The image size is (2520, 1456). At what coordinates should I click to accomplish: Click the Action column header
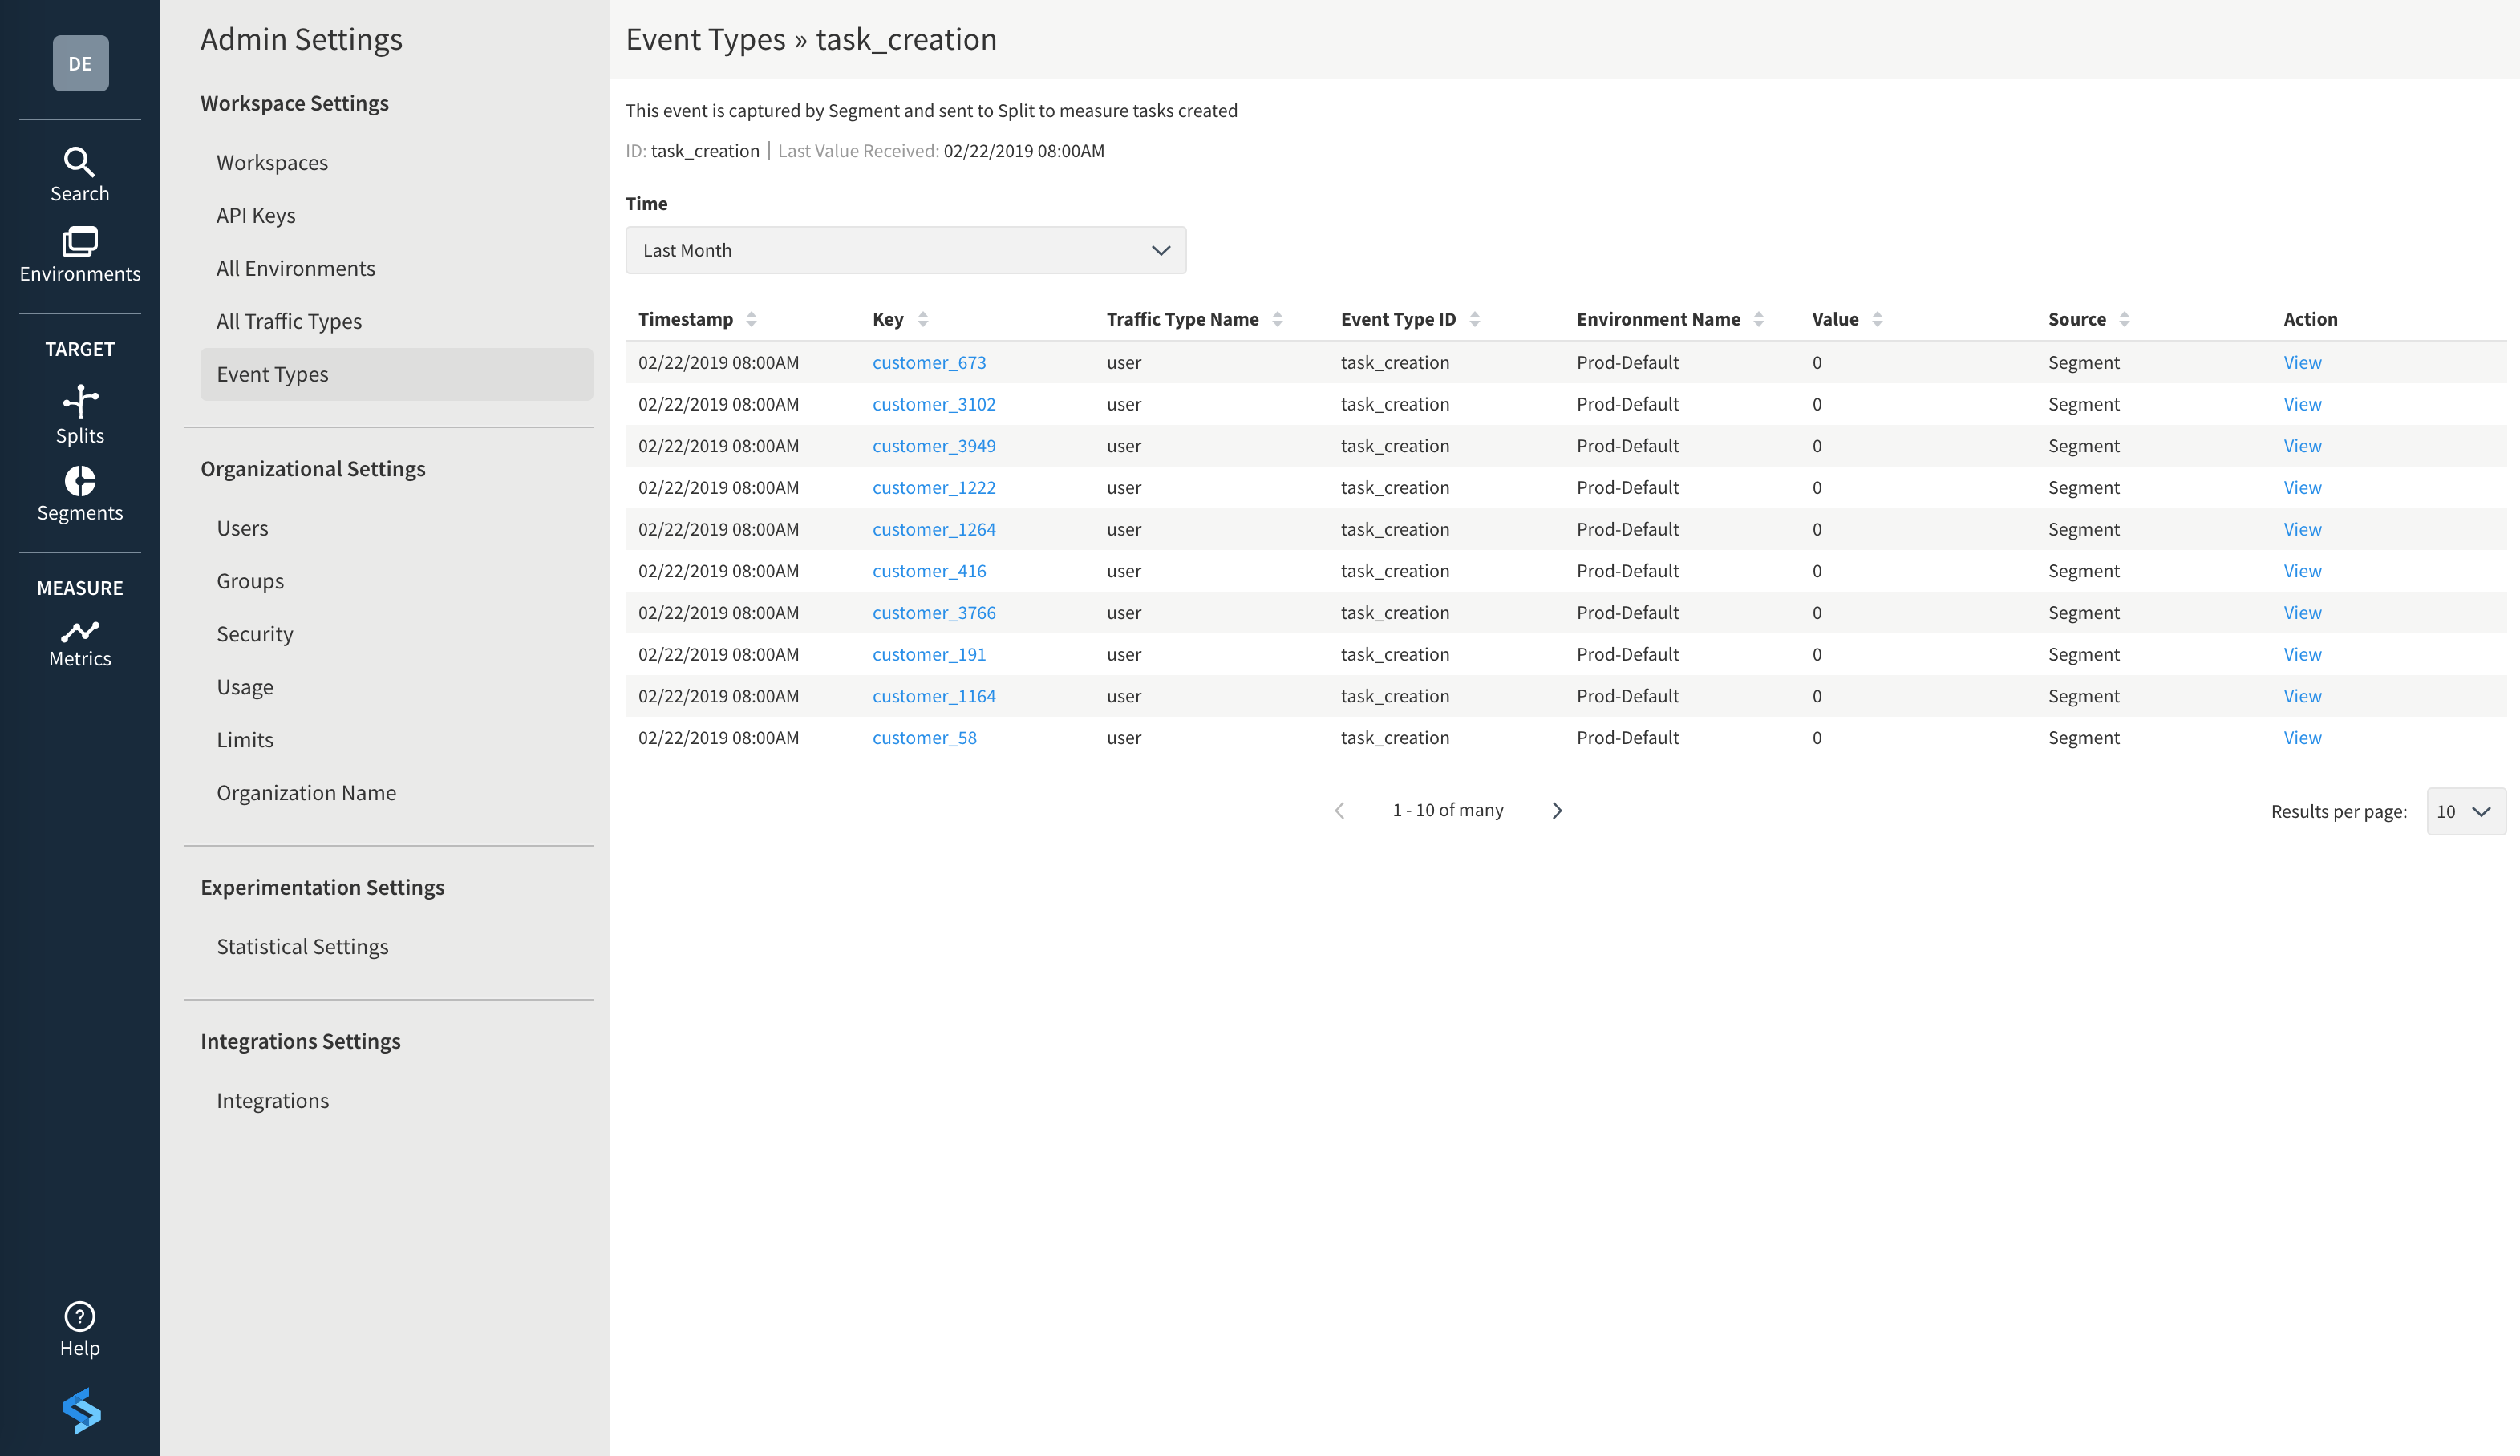(x=2310, y=319)
